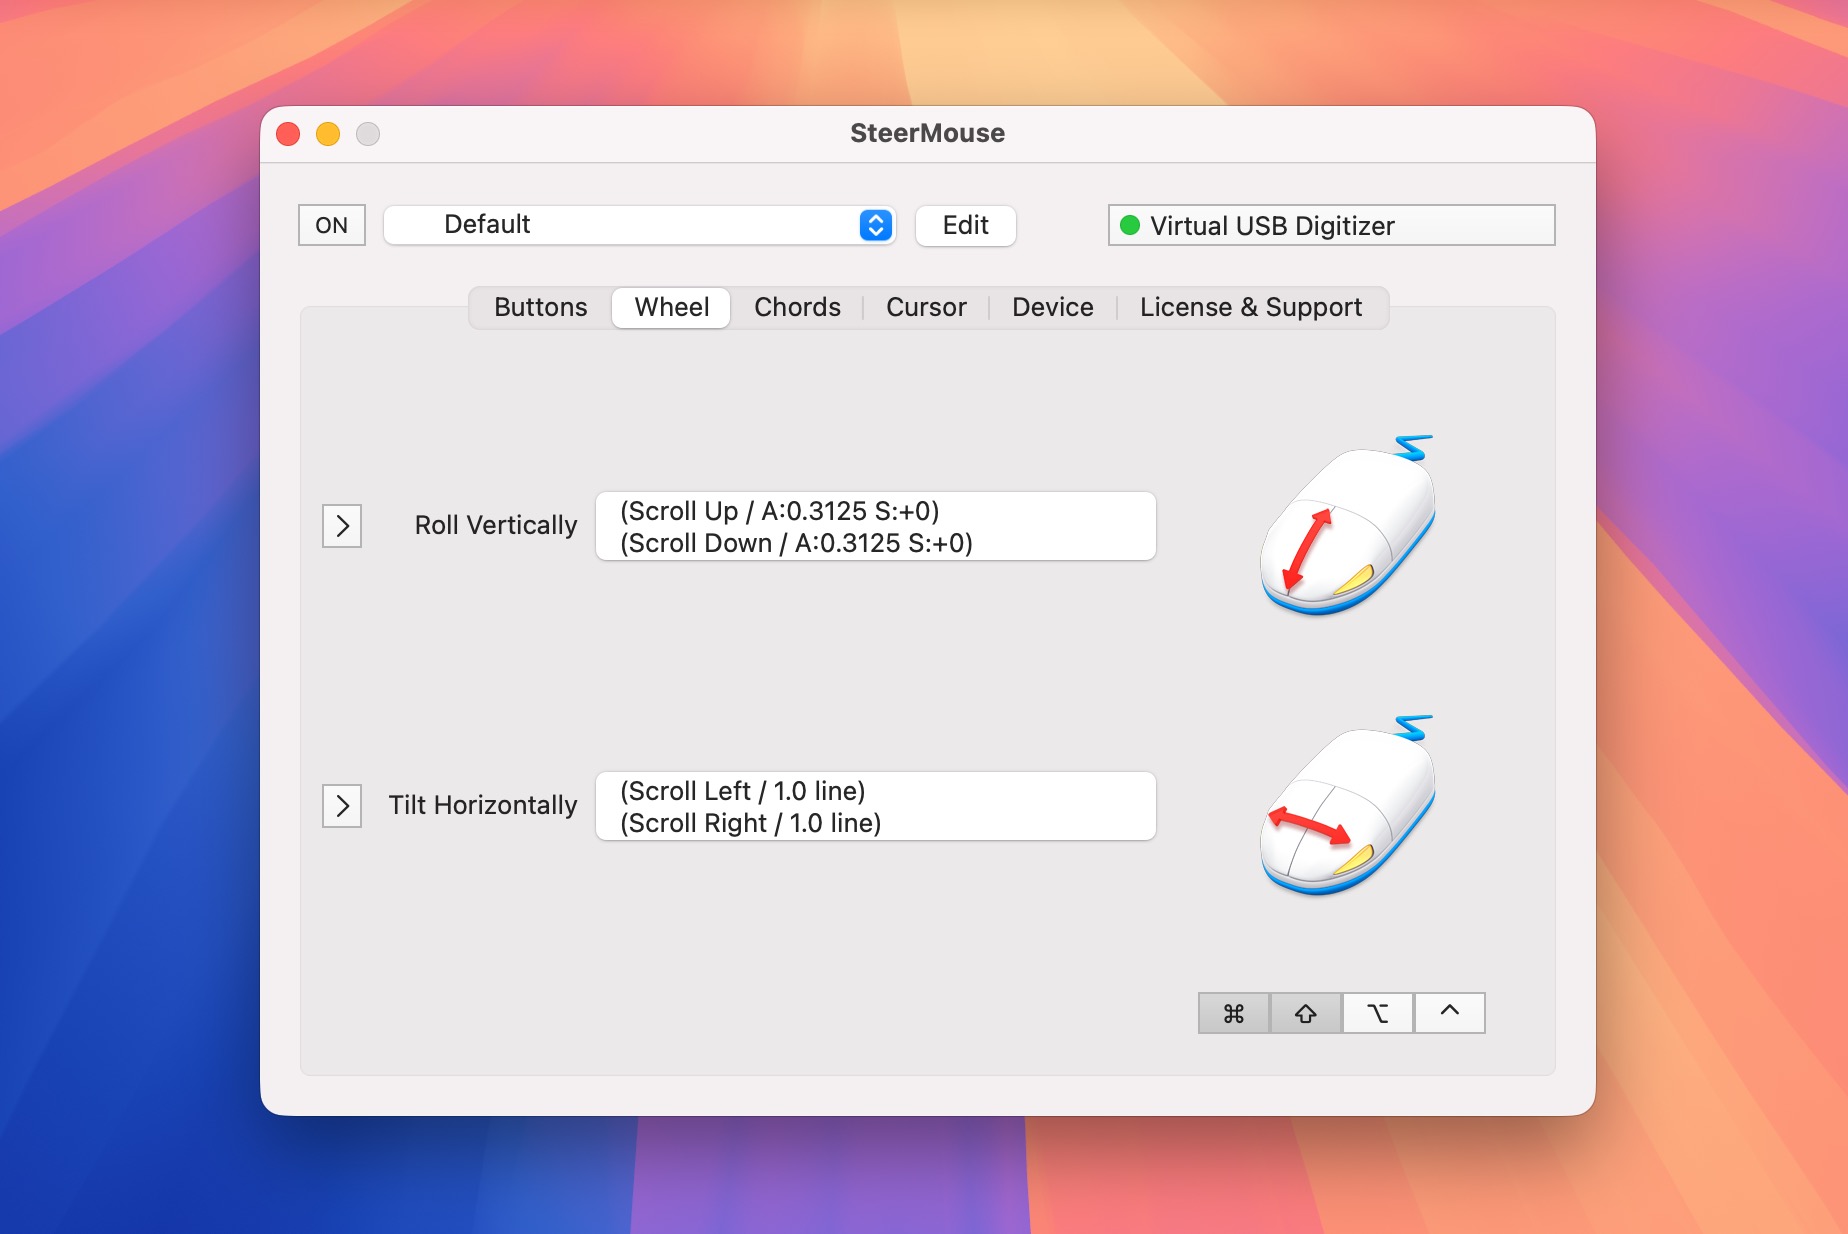Minimize the SteerMouse window
Screen dimensions: 1848x1234
pos(328,134)
